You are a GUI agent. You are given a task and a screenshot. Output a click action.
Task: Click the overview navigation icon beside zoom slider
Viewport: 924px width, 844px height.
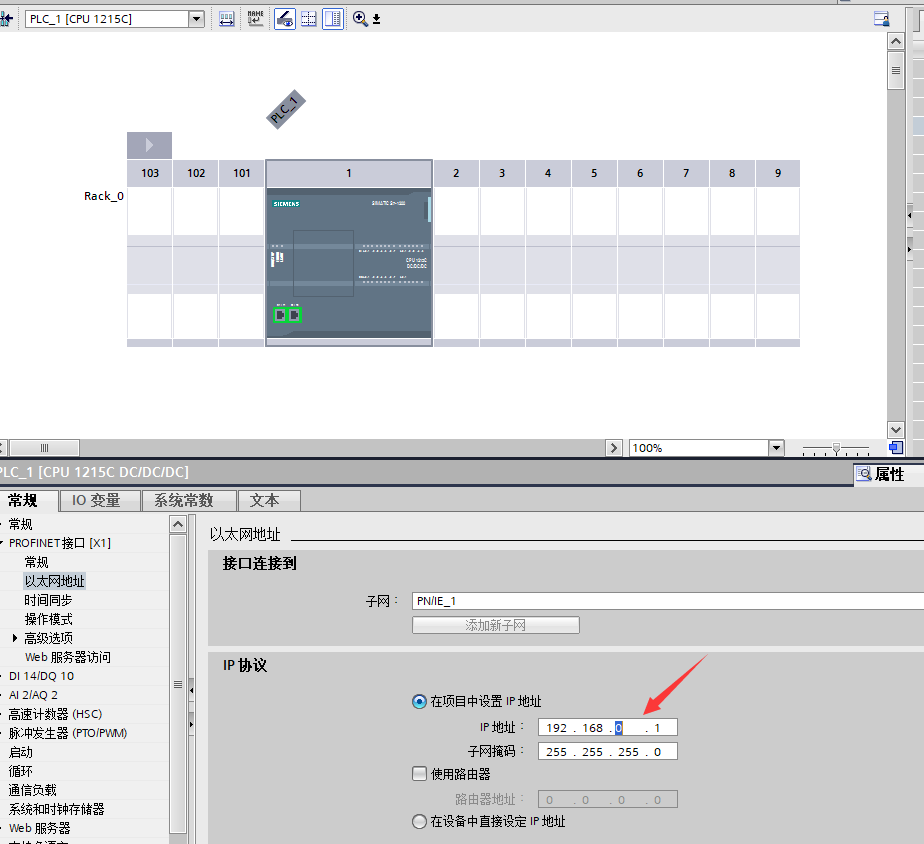[896, 448]
